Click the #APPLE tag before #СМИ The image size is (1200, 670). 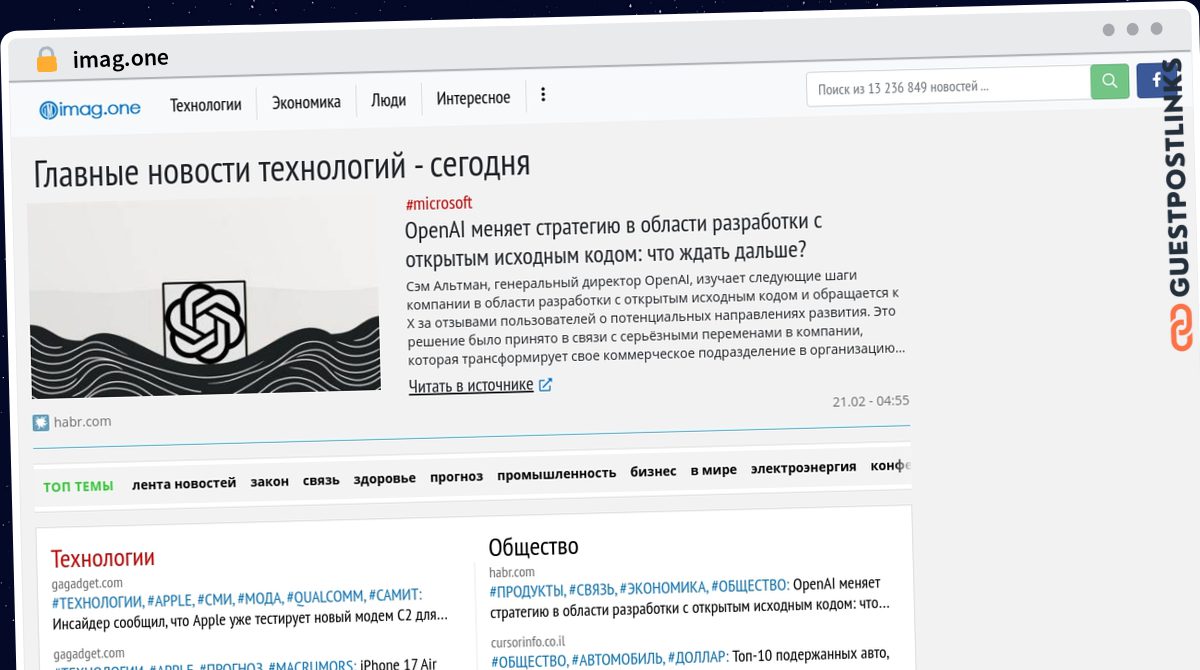point(170,600)
